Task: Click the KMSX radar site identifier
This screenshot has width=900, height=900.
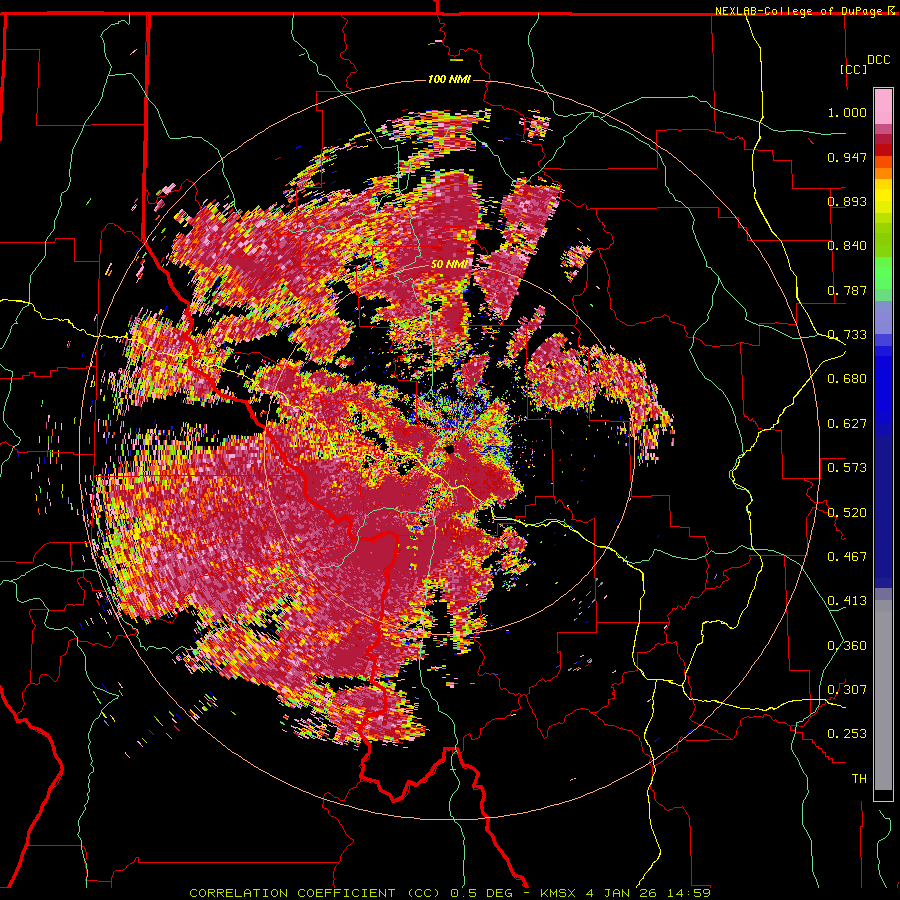Action: pyautogui.click(x=560, y=893)
